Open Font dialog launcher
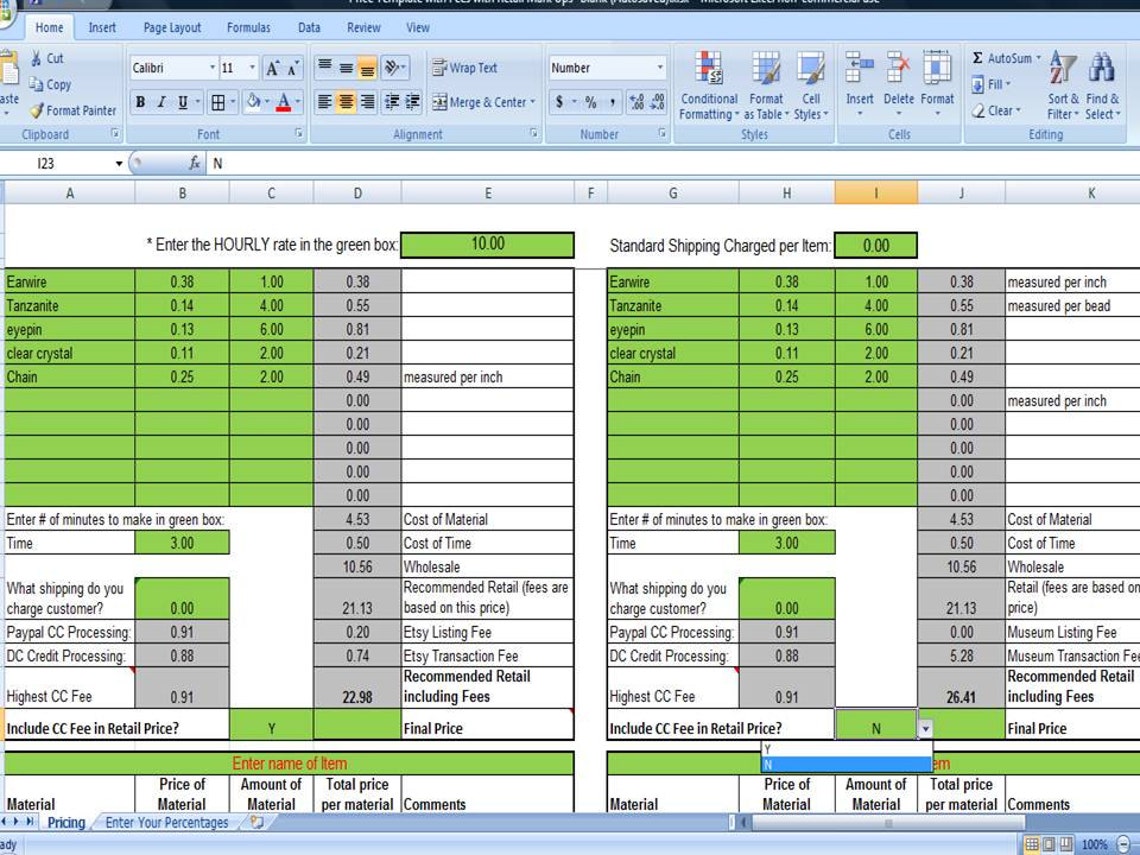This screenshot has height=855, width=1140. point(299,133)
